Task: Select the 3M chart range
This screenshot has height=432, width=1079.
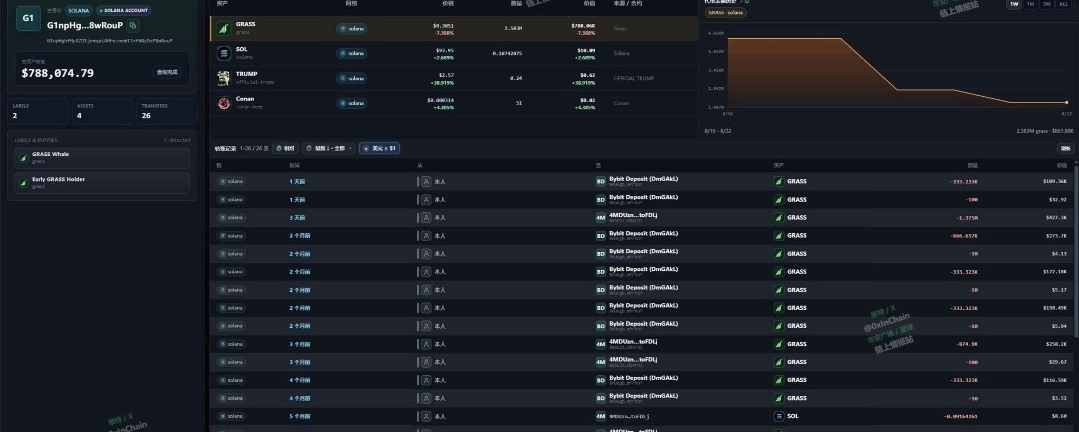Action: coord(1047,4)
